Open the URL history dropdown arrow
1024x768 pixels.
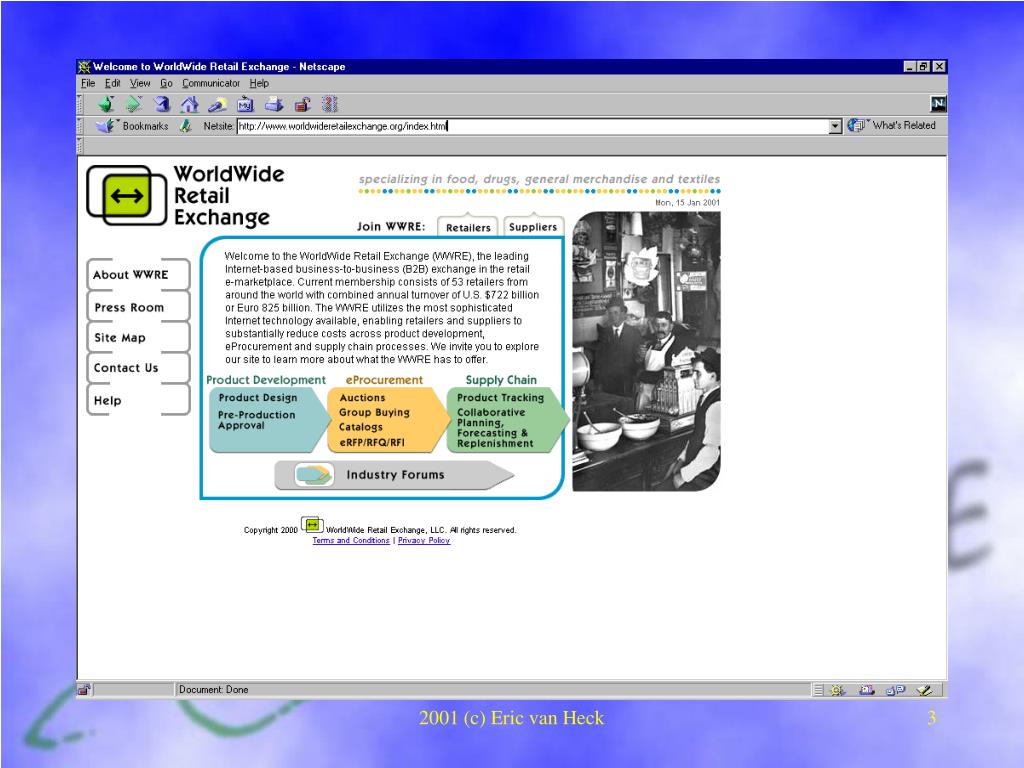[835, 126]
